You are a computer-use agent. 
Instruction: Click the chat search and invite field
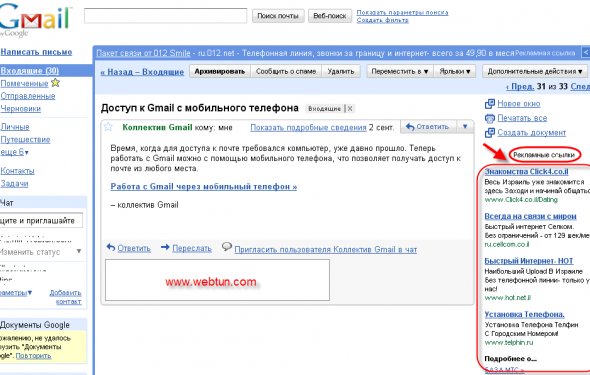click(41, 220)
